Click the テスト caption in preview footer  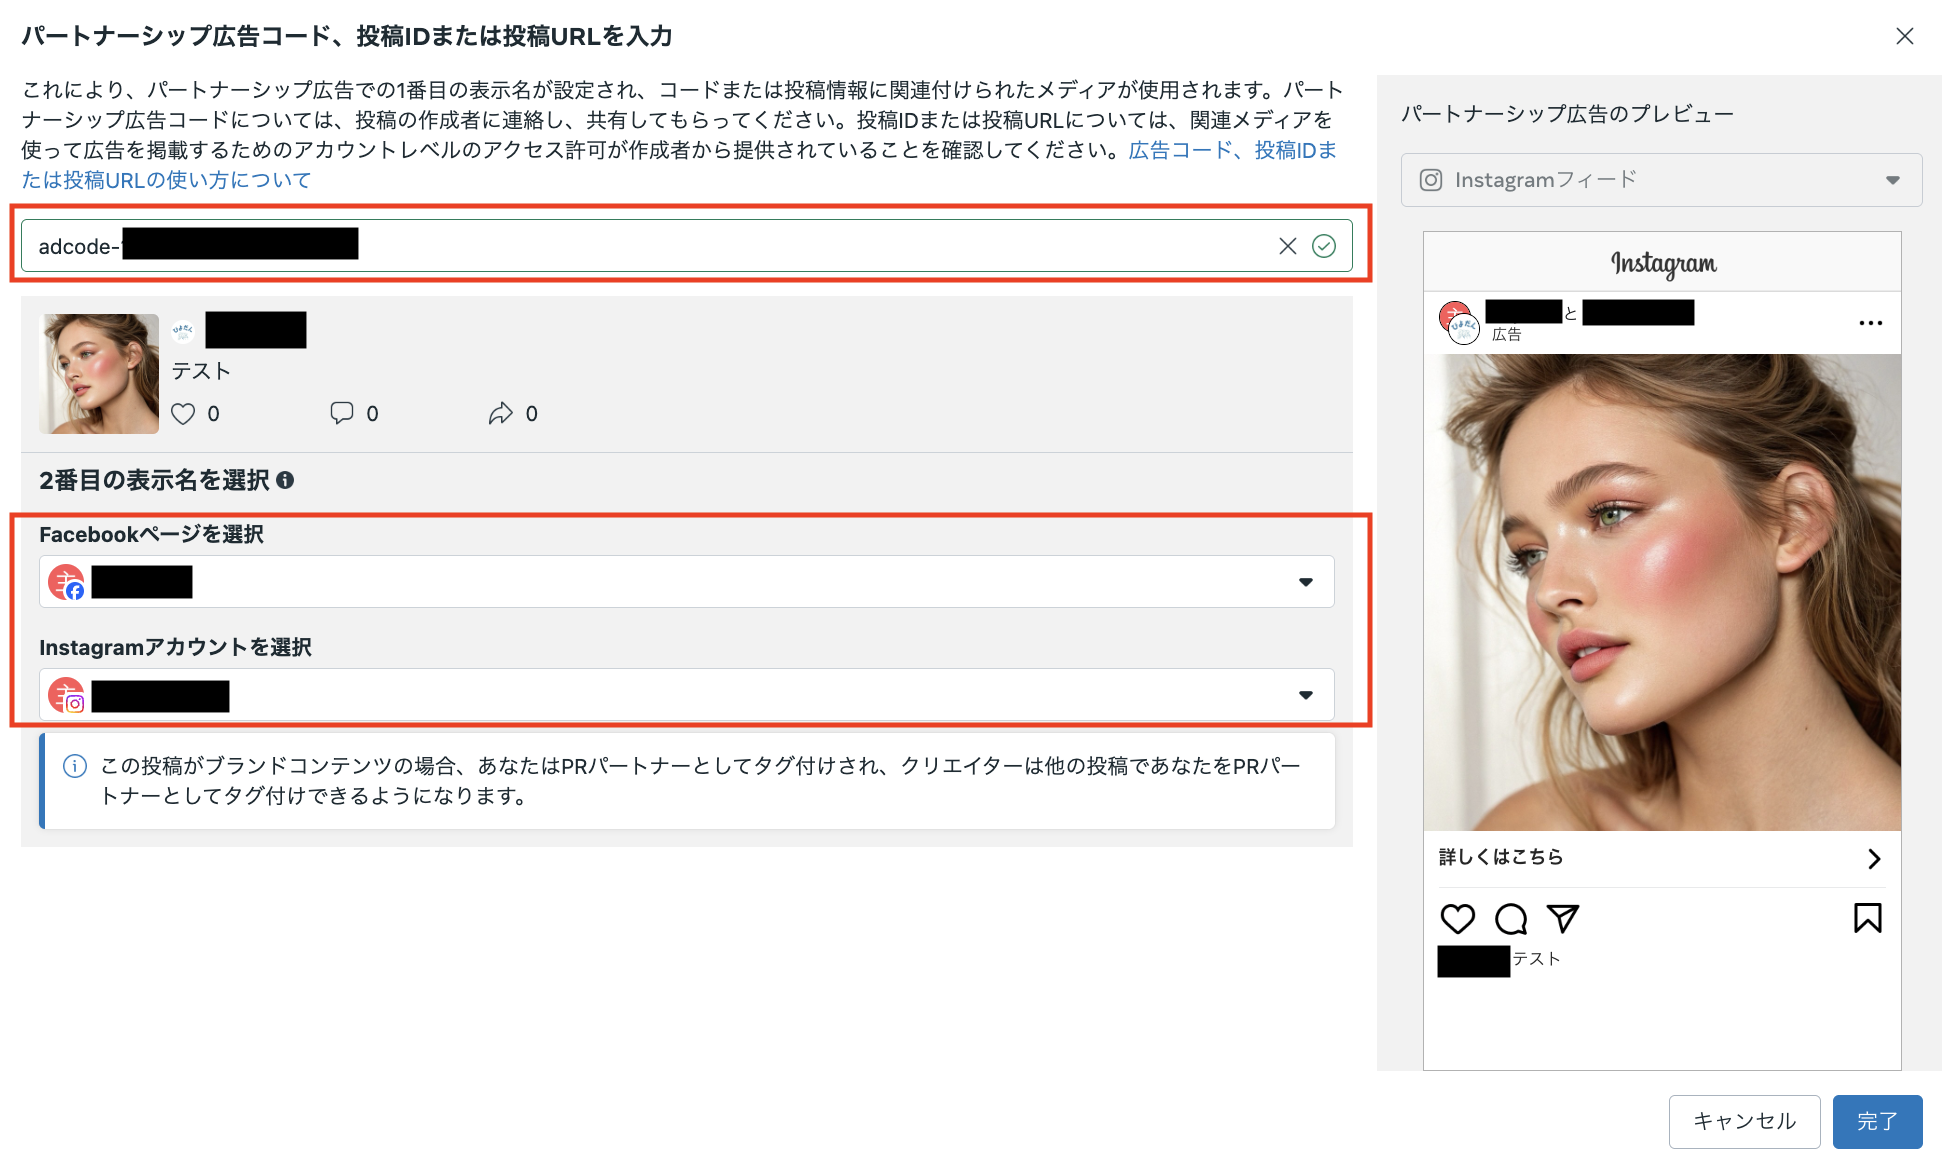click(1536, 959)
